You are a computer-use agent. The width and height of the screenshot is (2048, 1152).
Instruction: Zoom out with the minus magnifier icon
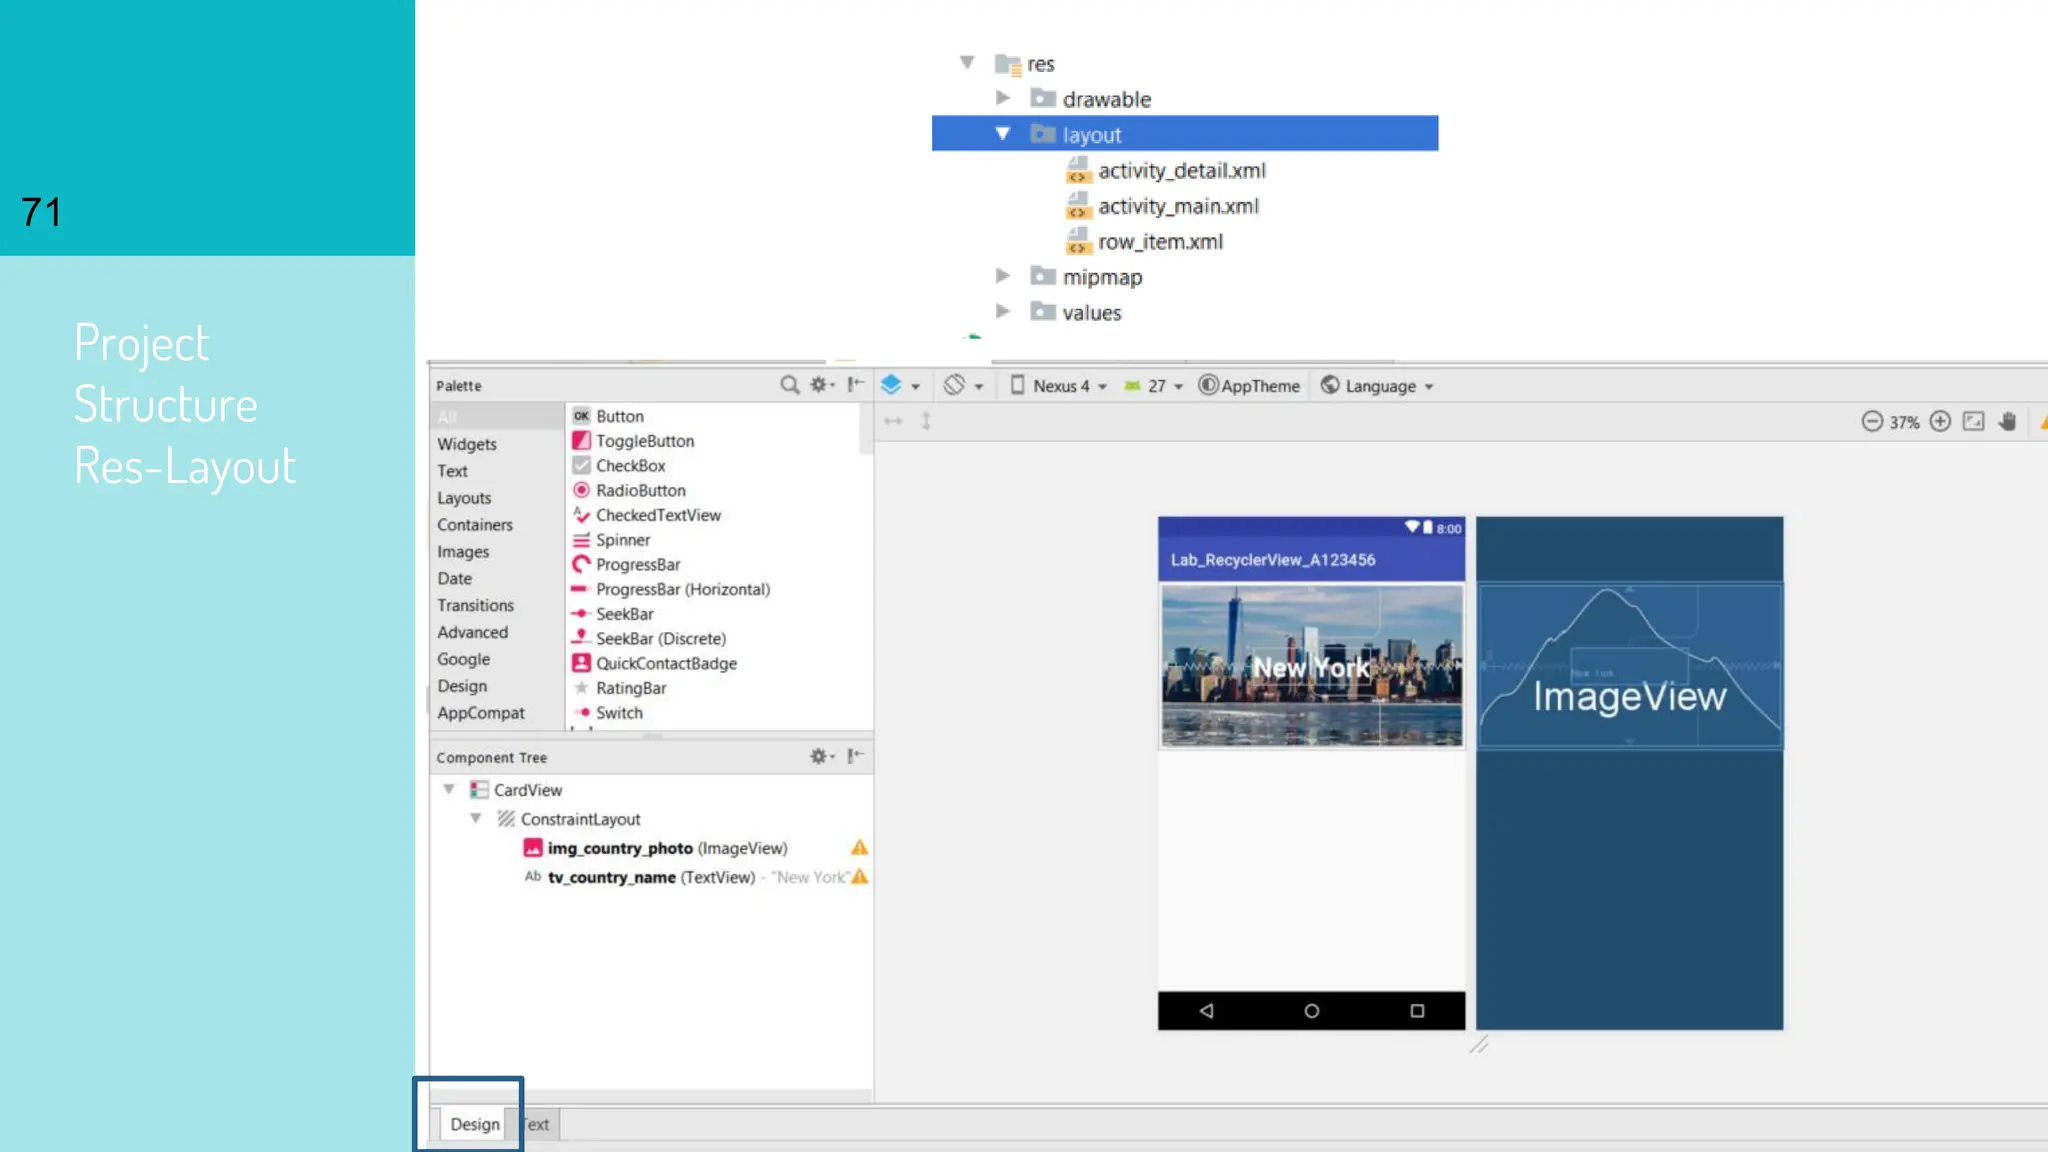[1872, 422]
